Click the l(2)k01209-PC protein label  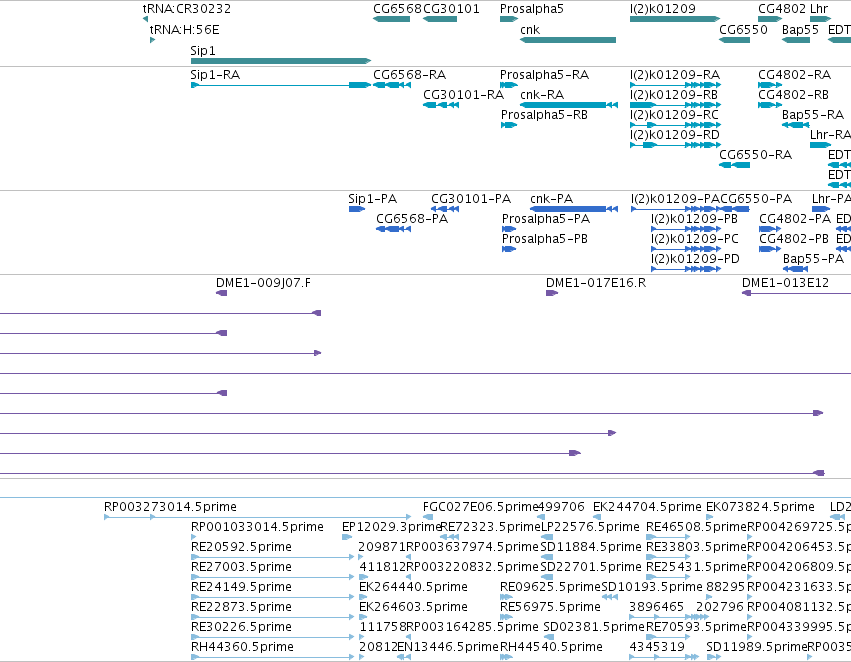point(695,239)
